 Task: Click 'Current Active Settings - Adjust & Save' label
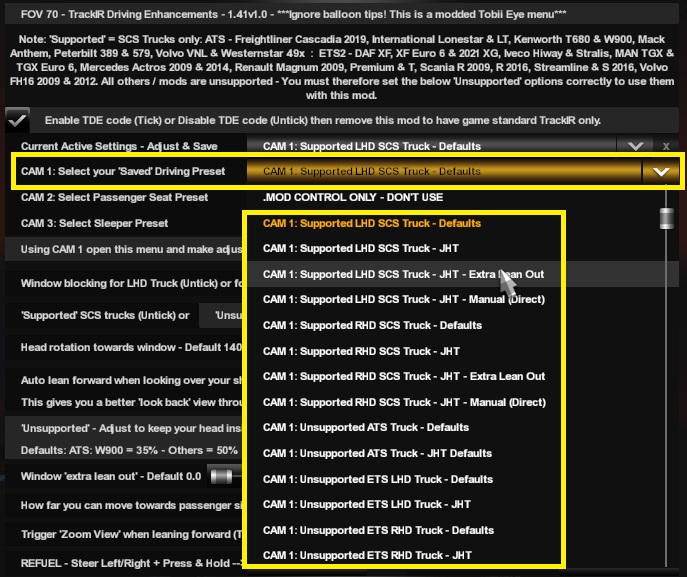point(119,146)
